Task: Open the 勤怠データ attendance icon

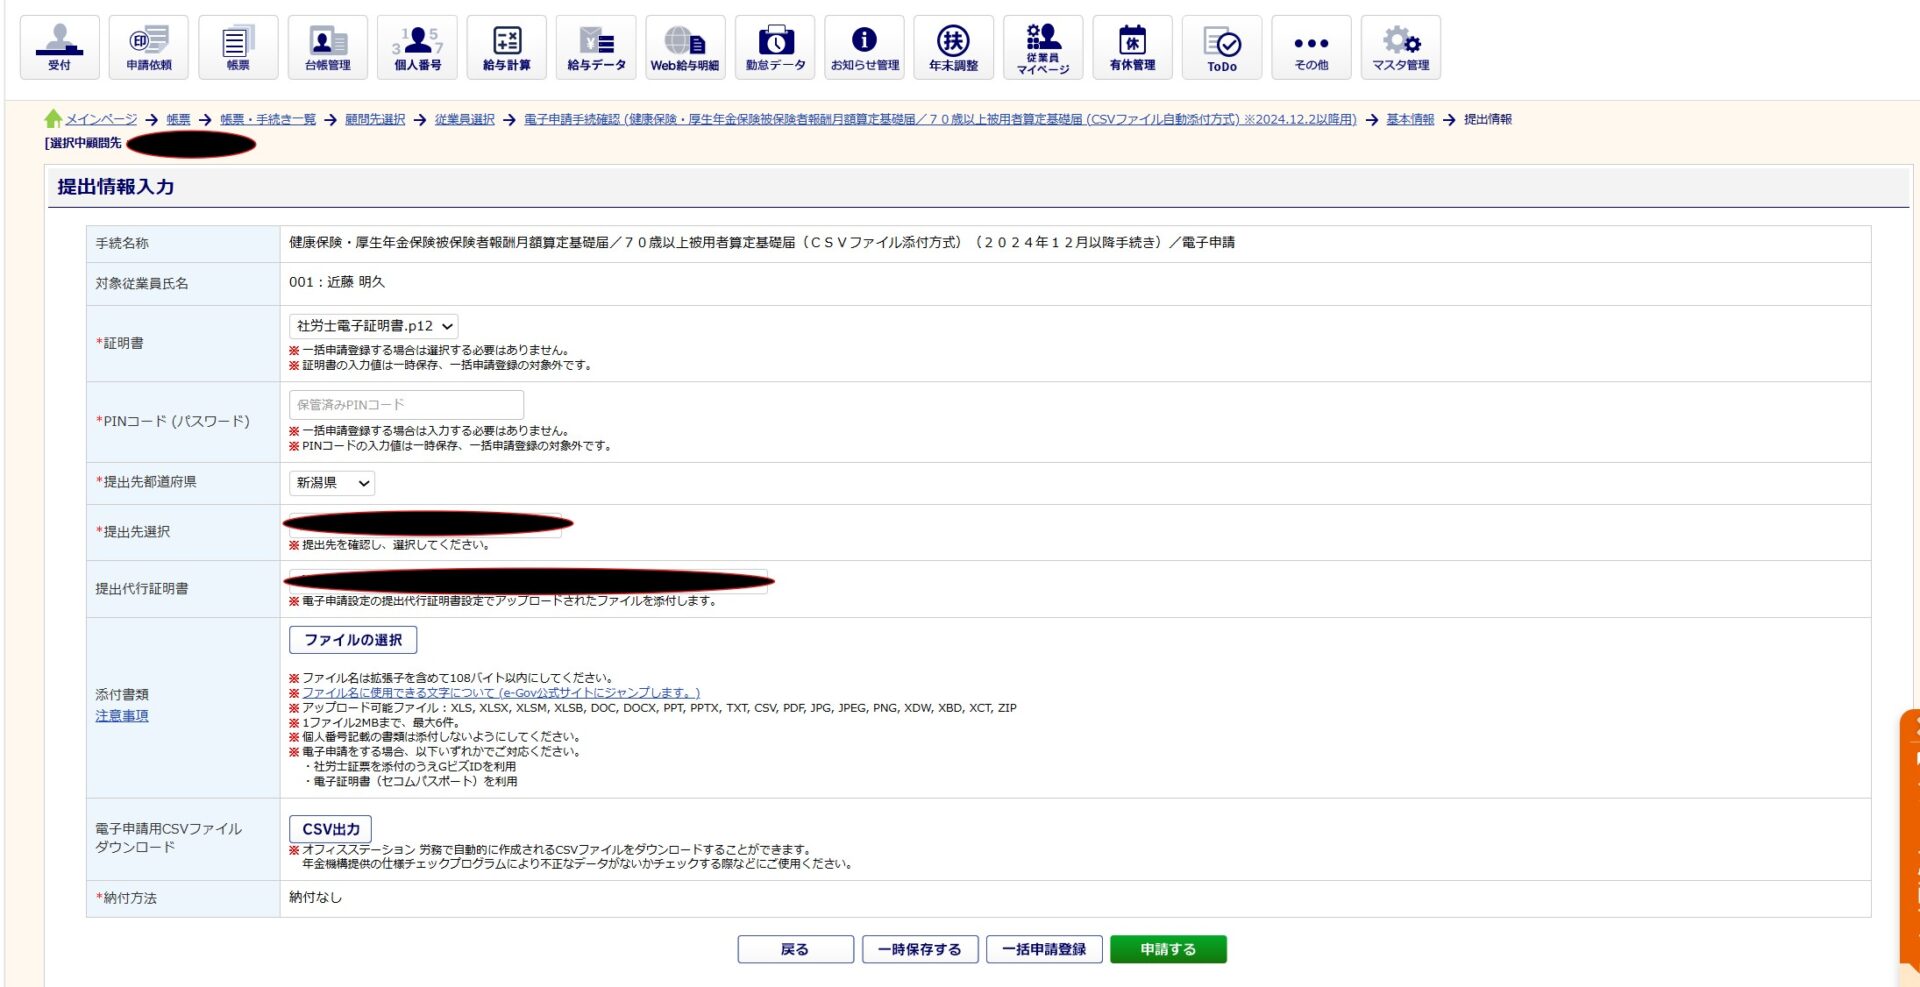Action: [775, 47]
